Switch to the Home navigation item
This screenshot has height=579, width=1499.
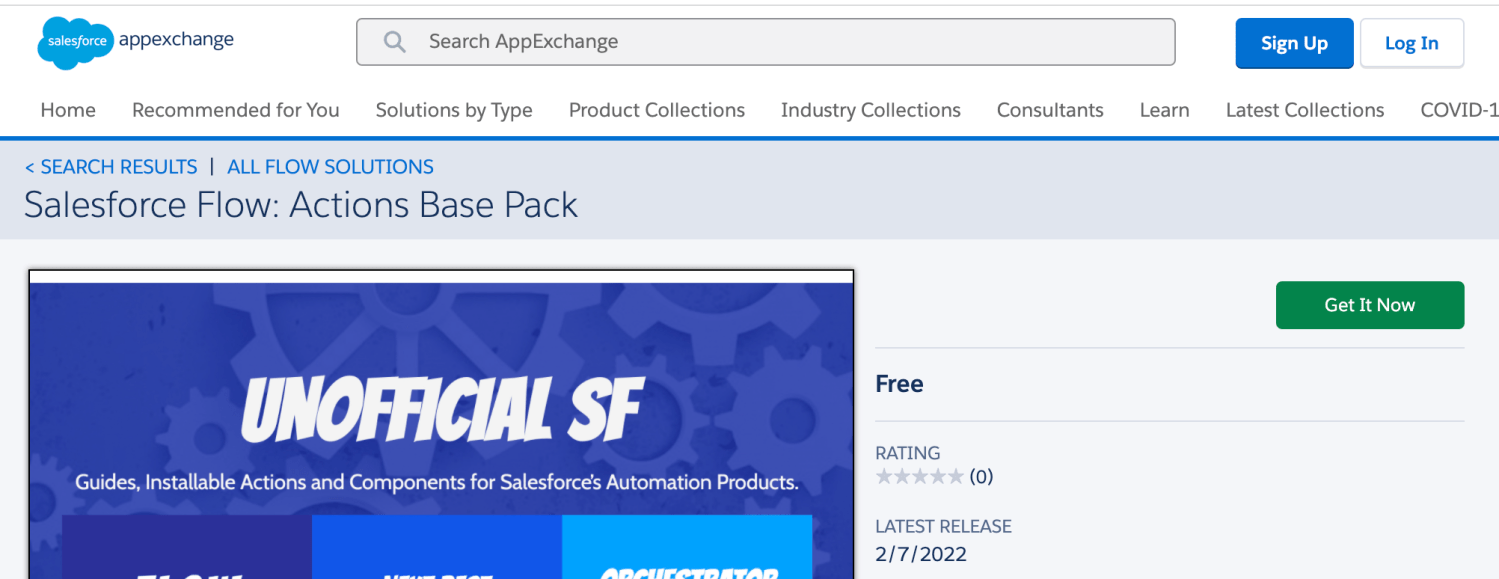pos(67,110)
